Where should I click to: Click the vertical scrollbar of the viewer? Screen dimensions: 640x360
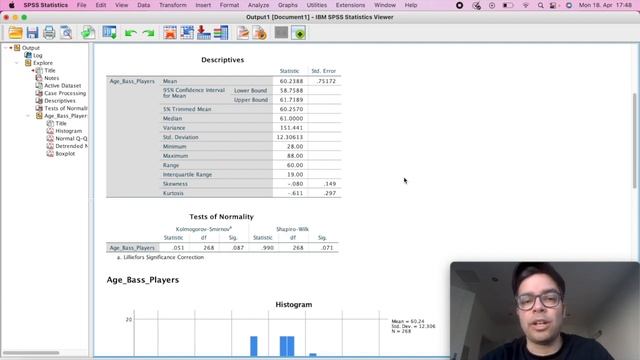click(635, 141)
